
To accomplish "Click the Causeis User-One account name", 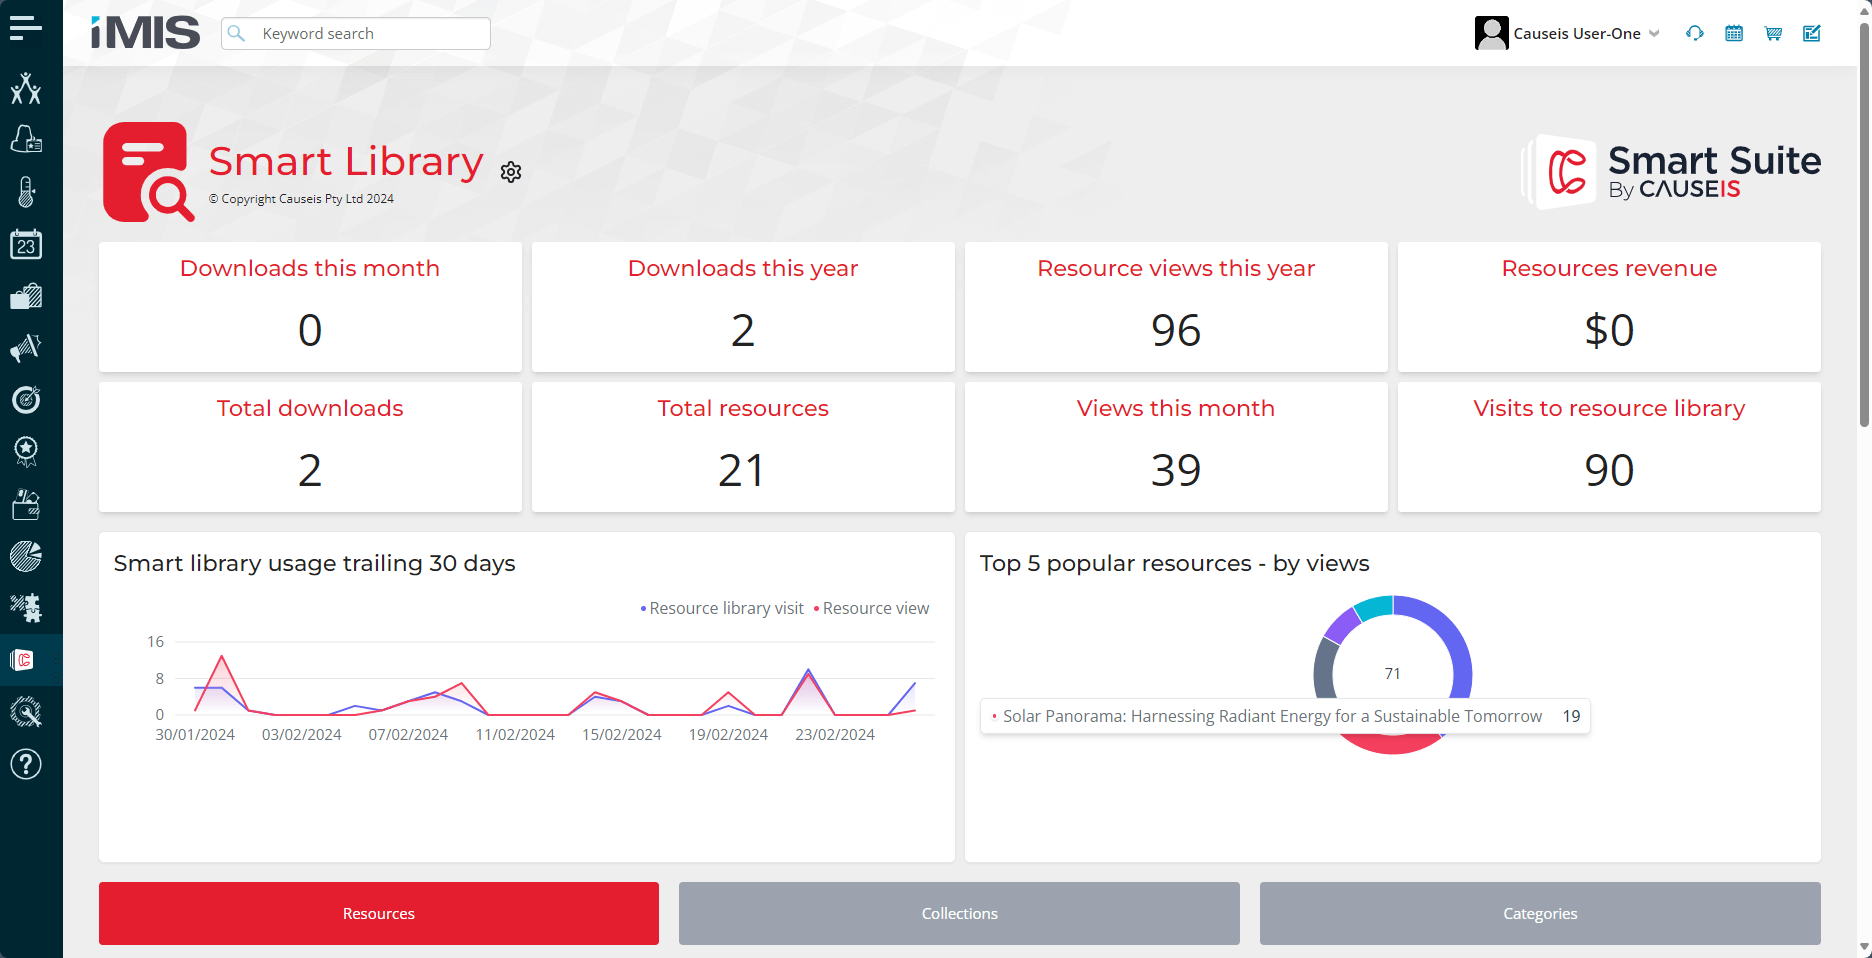I will [x=1577, y=33].
